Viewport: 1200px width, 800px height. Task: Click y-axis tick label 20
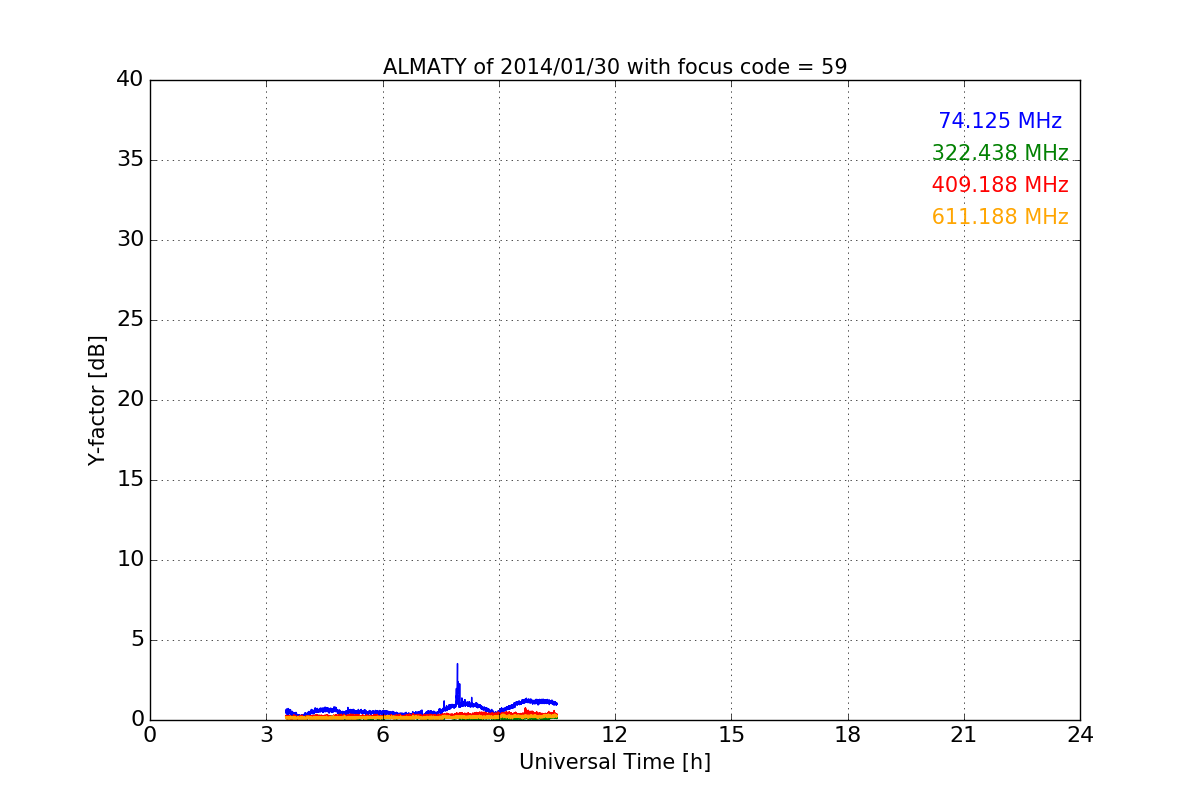tap(130, 399)
